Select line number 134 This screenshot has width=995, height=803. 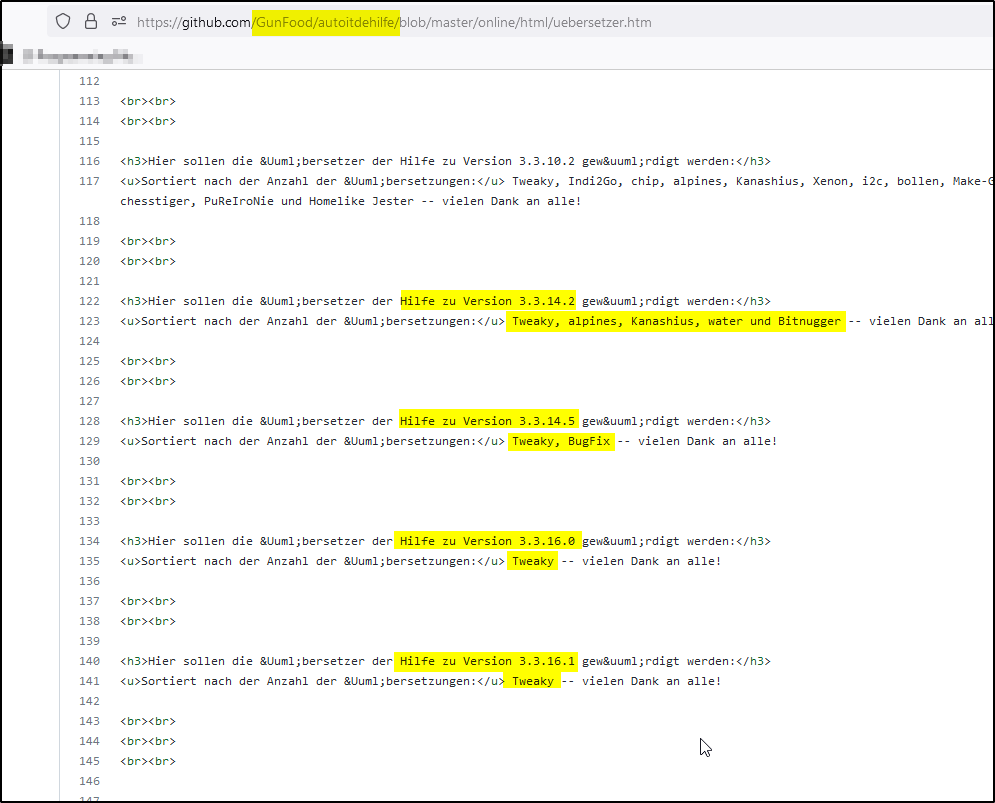(x=89, y=541)
